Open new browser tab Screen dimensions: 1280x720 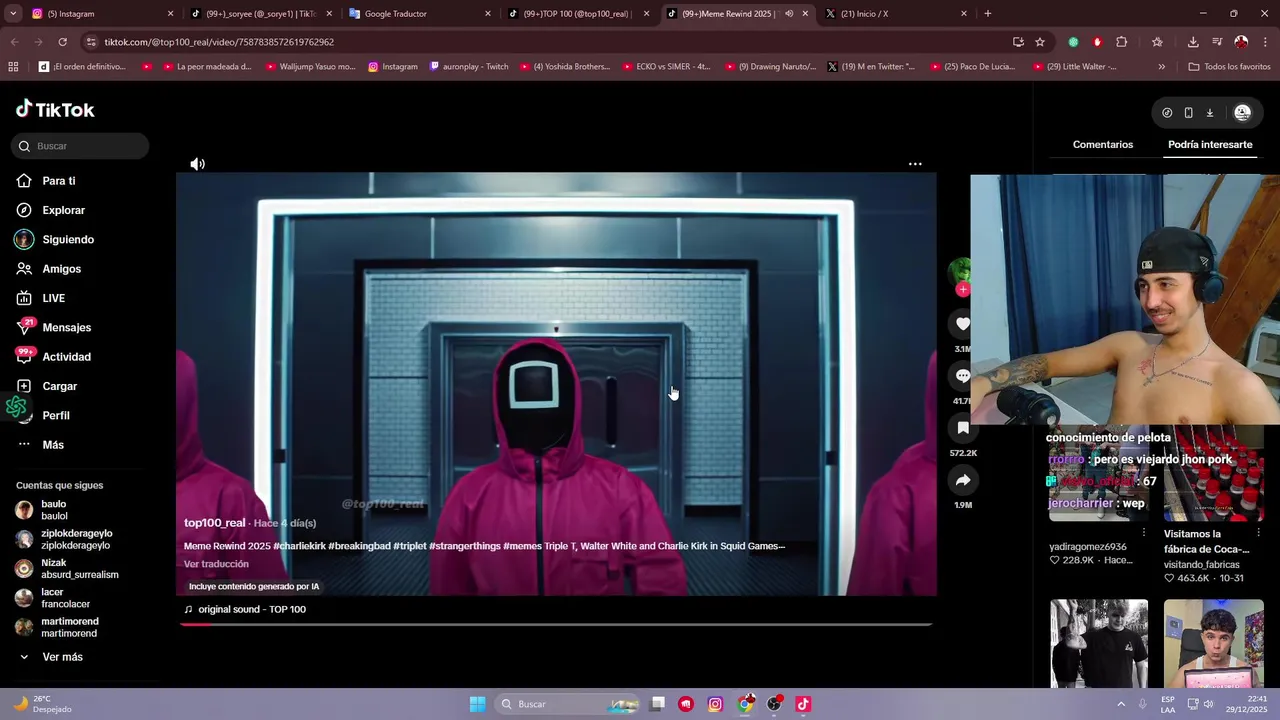pyautogui.click(x=987, y=14)
